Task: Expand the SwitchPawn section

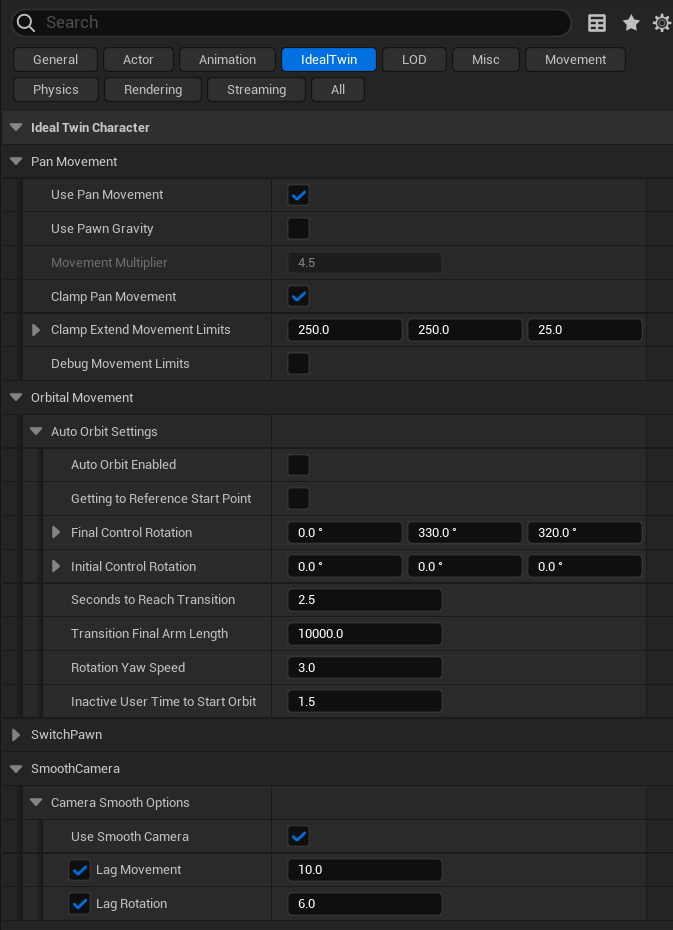Action: coord(16,735)
